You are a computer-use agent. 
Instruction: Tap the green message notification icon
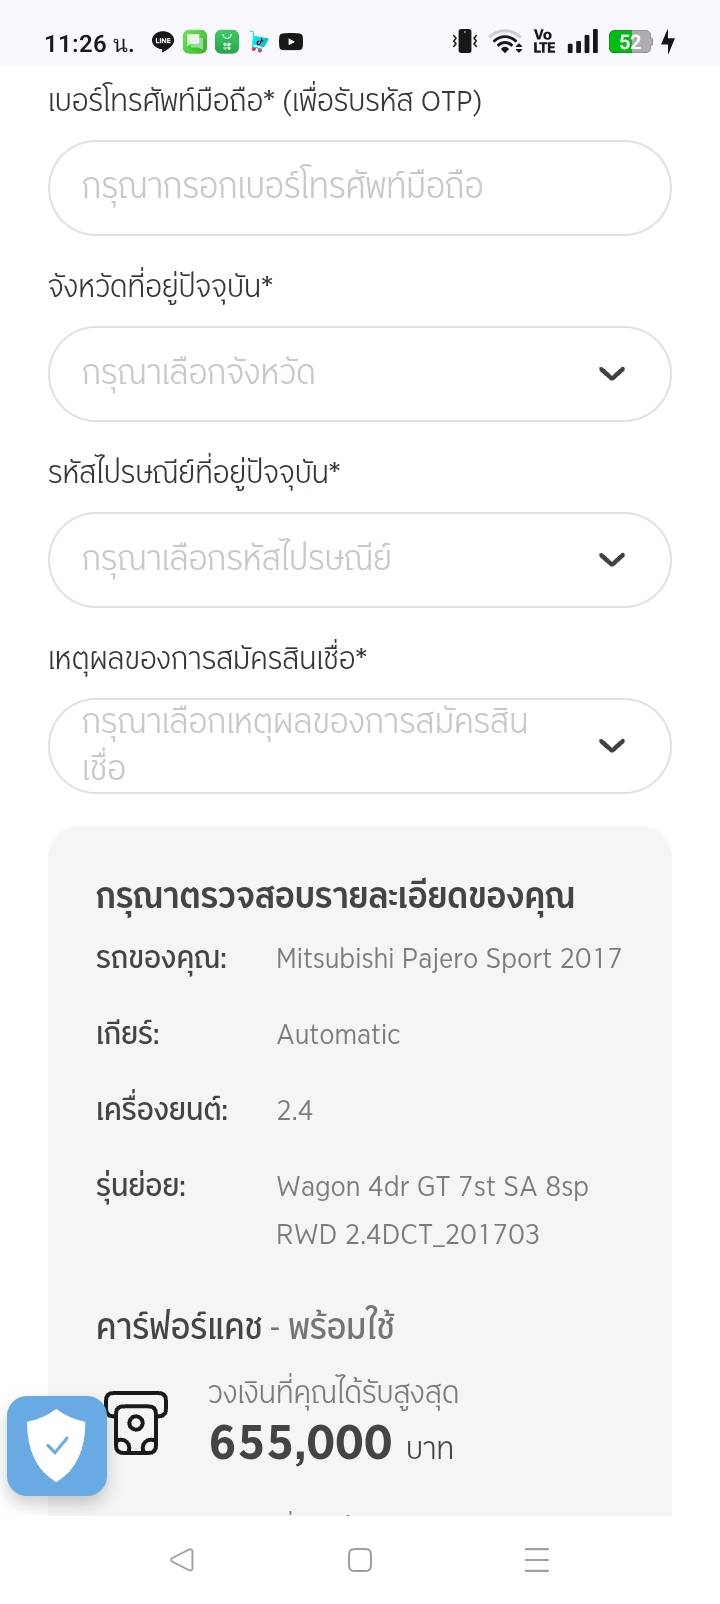(195, 42)
